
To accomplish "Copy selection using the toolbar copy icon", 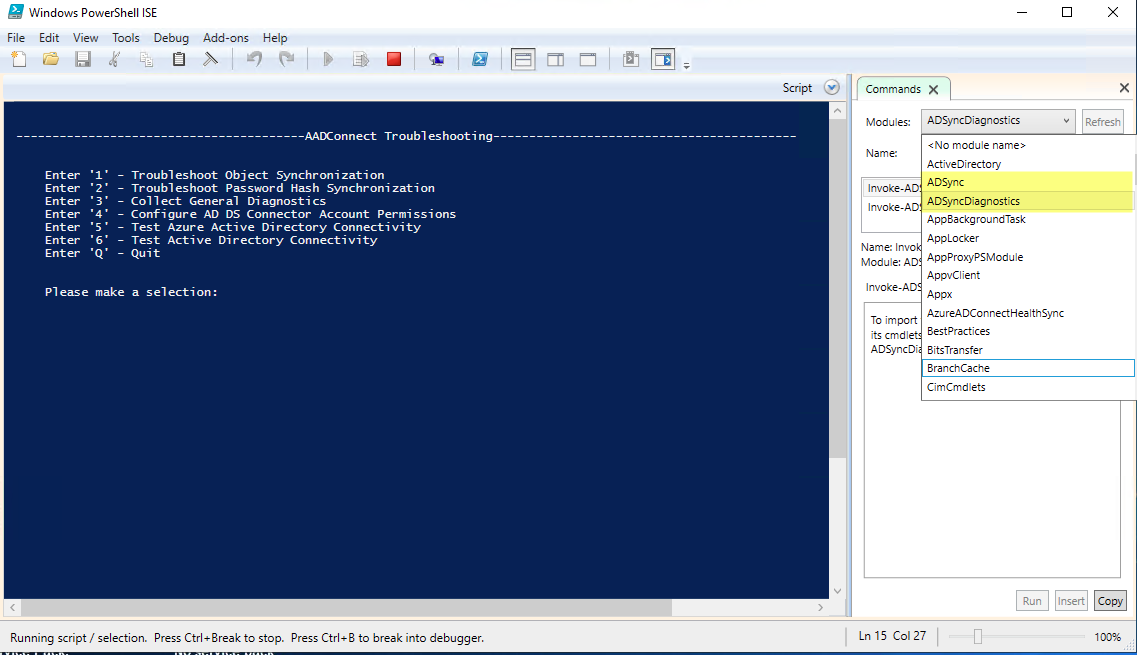I will [146, 59].
